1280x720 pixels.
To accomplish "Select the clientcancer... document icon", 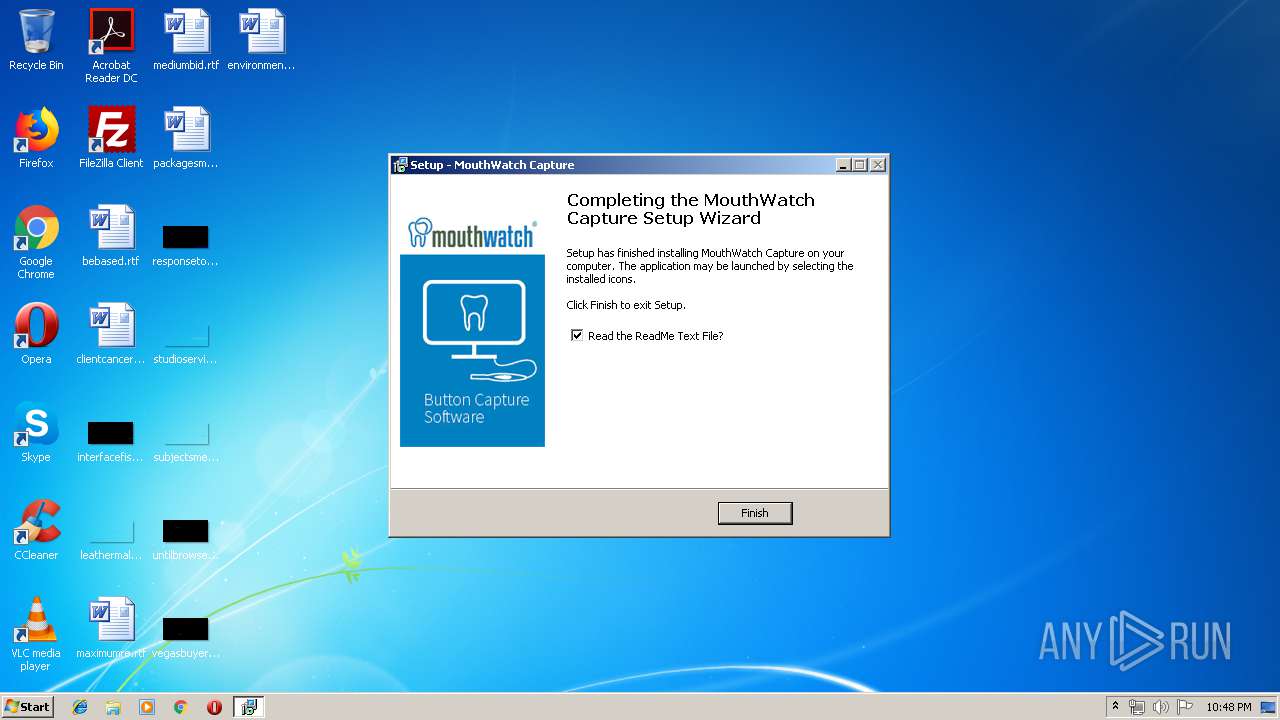I will (x=111, y=334).
